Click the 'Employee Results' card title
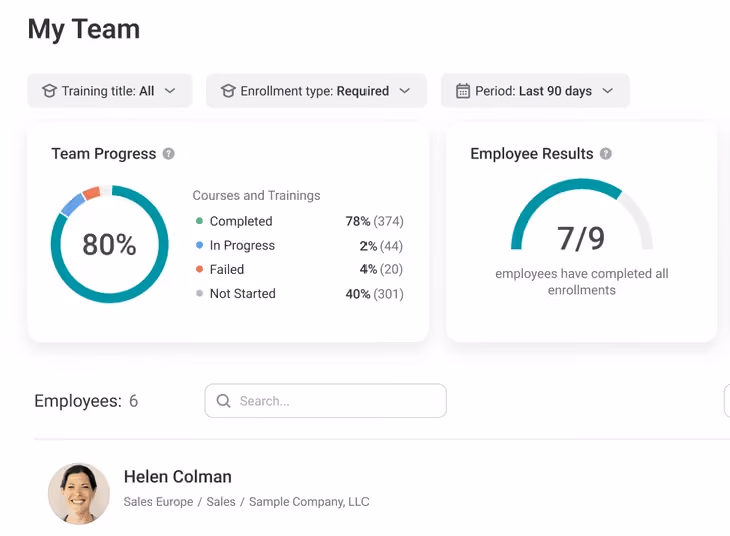The height and width of the screenshot is (536, 730). pos(532,154)
